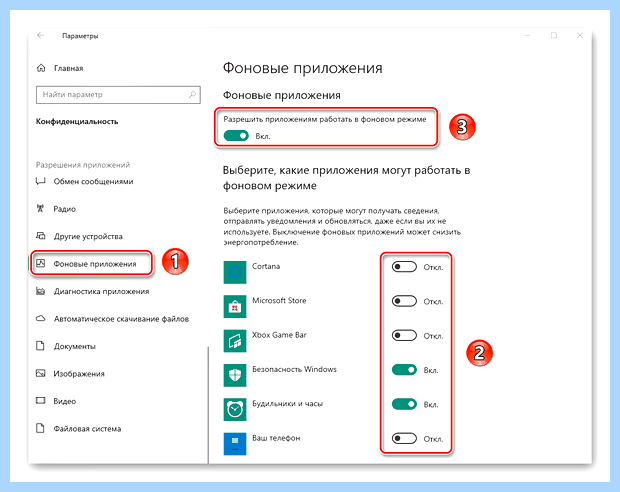Click the Безопасность Windows label
Screen dimensions: 620x492
click(x=295, y=369)
